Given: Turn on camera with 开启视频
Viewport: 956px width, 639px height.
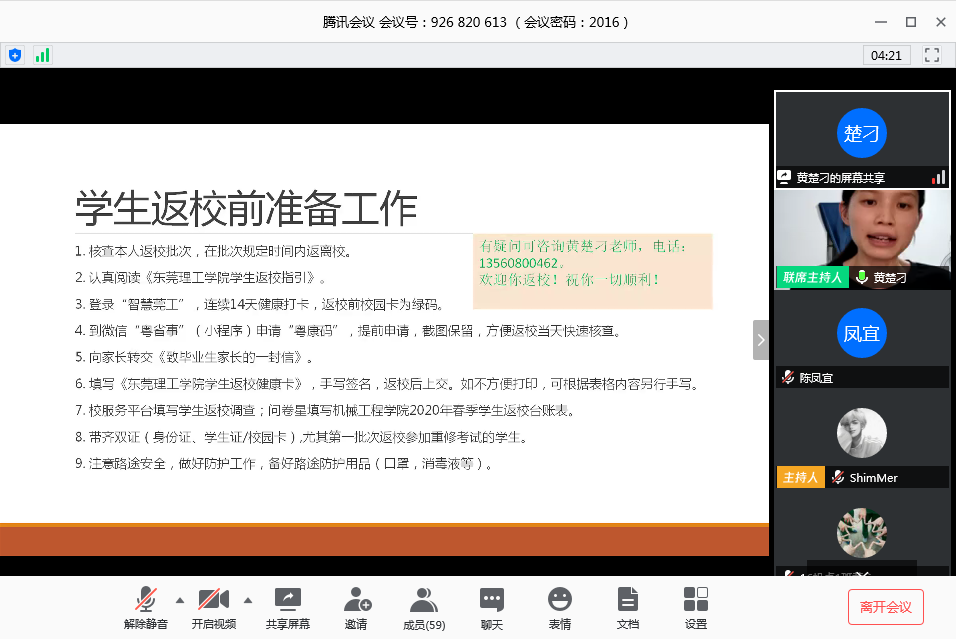Looking at the screenshot, I should (x=213, y=608).
